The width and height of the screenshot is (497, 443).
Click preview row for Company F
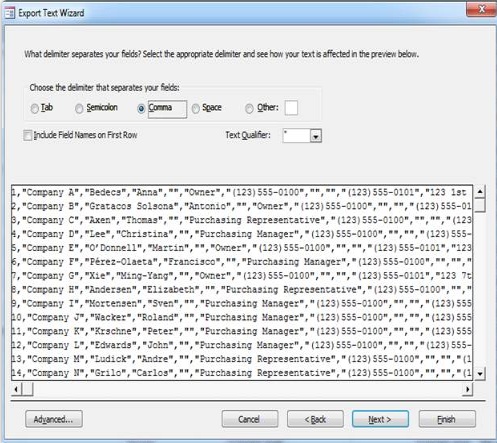[241, 262]
